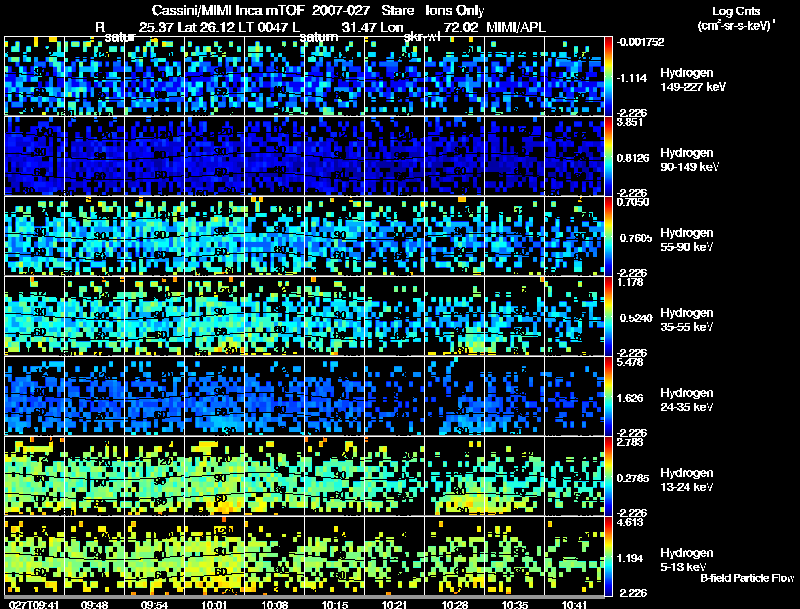The image size is (800, 609).
Task: Click the Cassini/MIMI Inca mTOF title text
Action: click(228, 11)
